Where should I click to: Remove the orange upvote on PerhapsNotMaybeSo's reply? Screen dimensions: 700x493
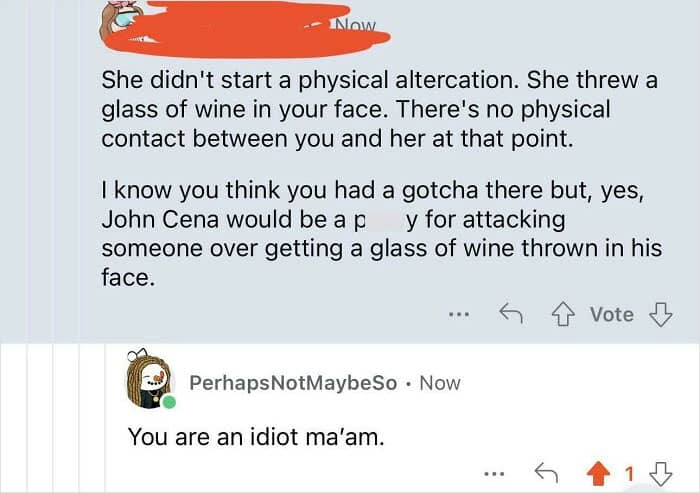(599, 471)
